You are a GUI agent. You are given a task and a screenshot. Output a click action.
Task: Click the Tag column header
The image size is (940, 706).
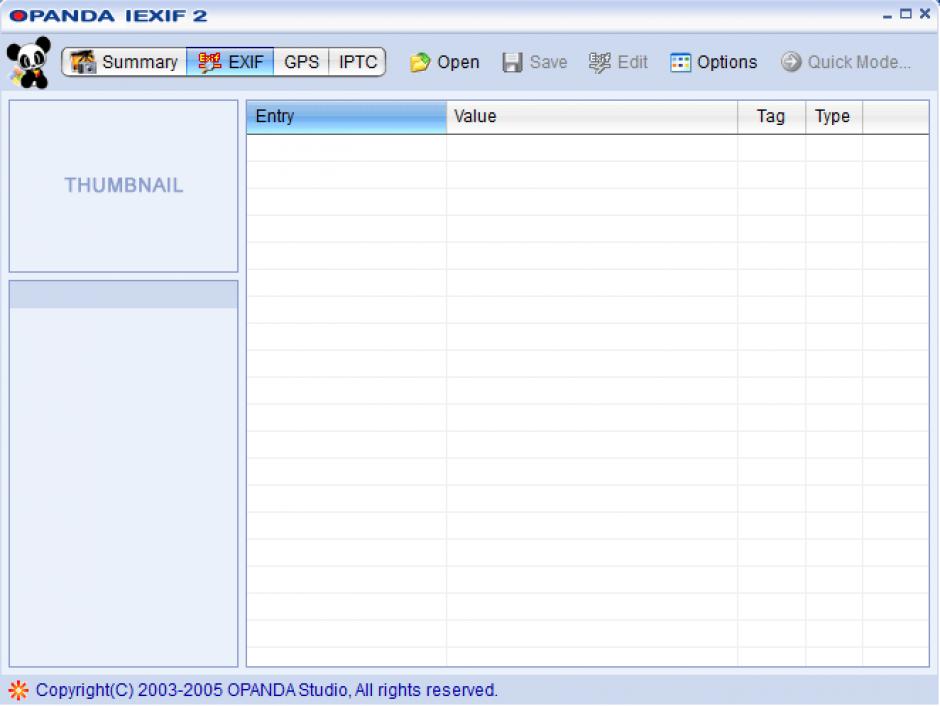tap(771, 116)
